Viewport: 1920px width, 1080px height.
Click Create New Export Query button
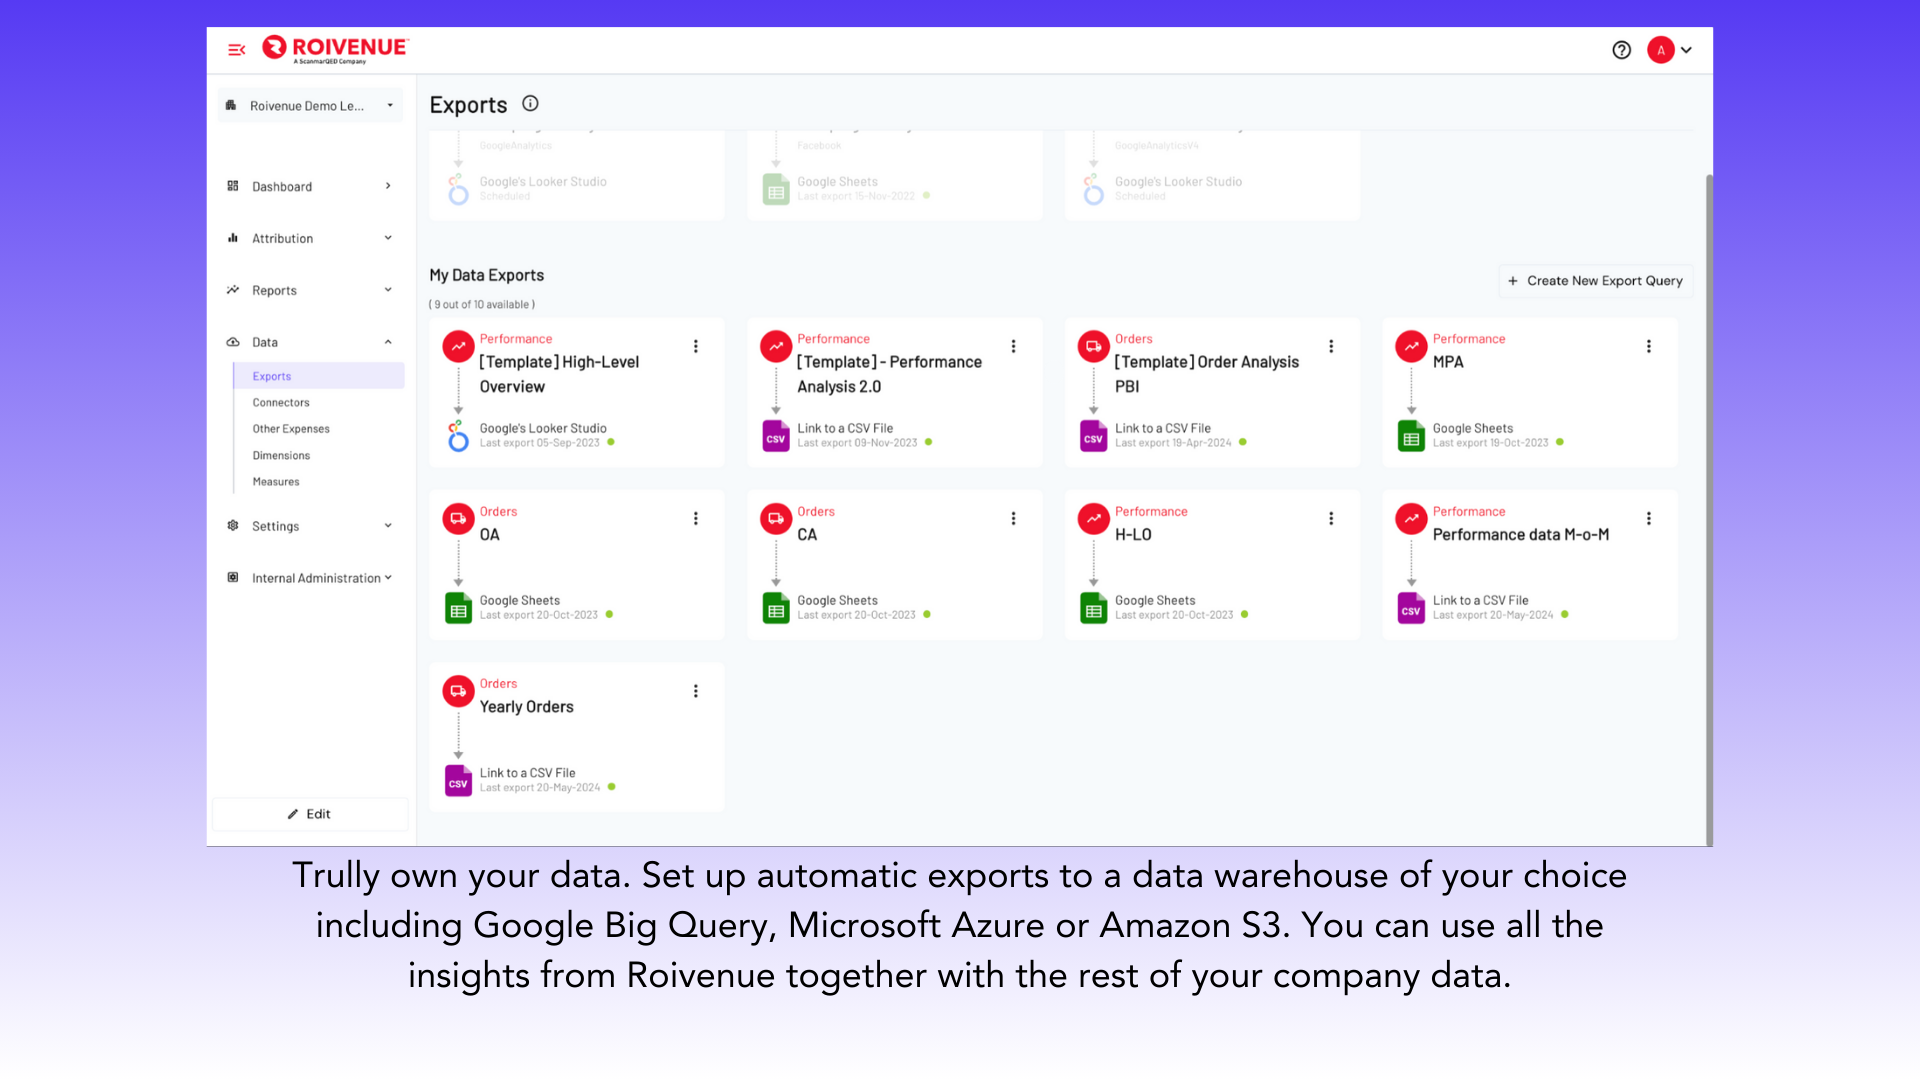[x=1595, y=281]
